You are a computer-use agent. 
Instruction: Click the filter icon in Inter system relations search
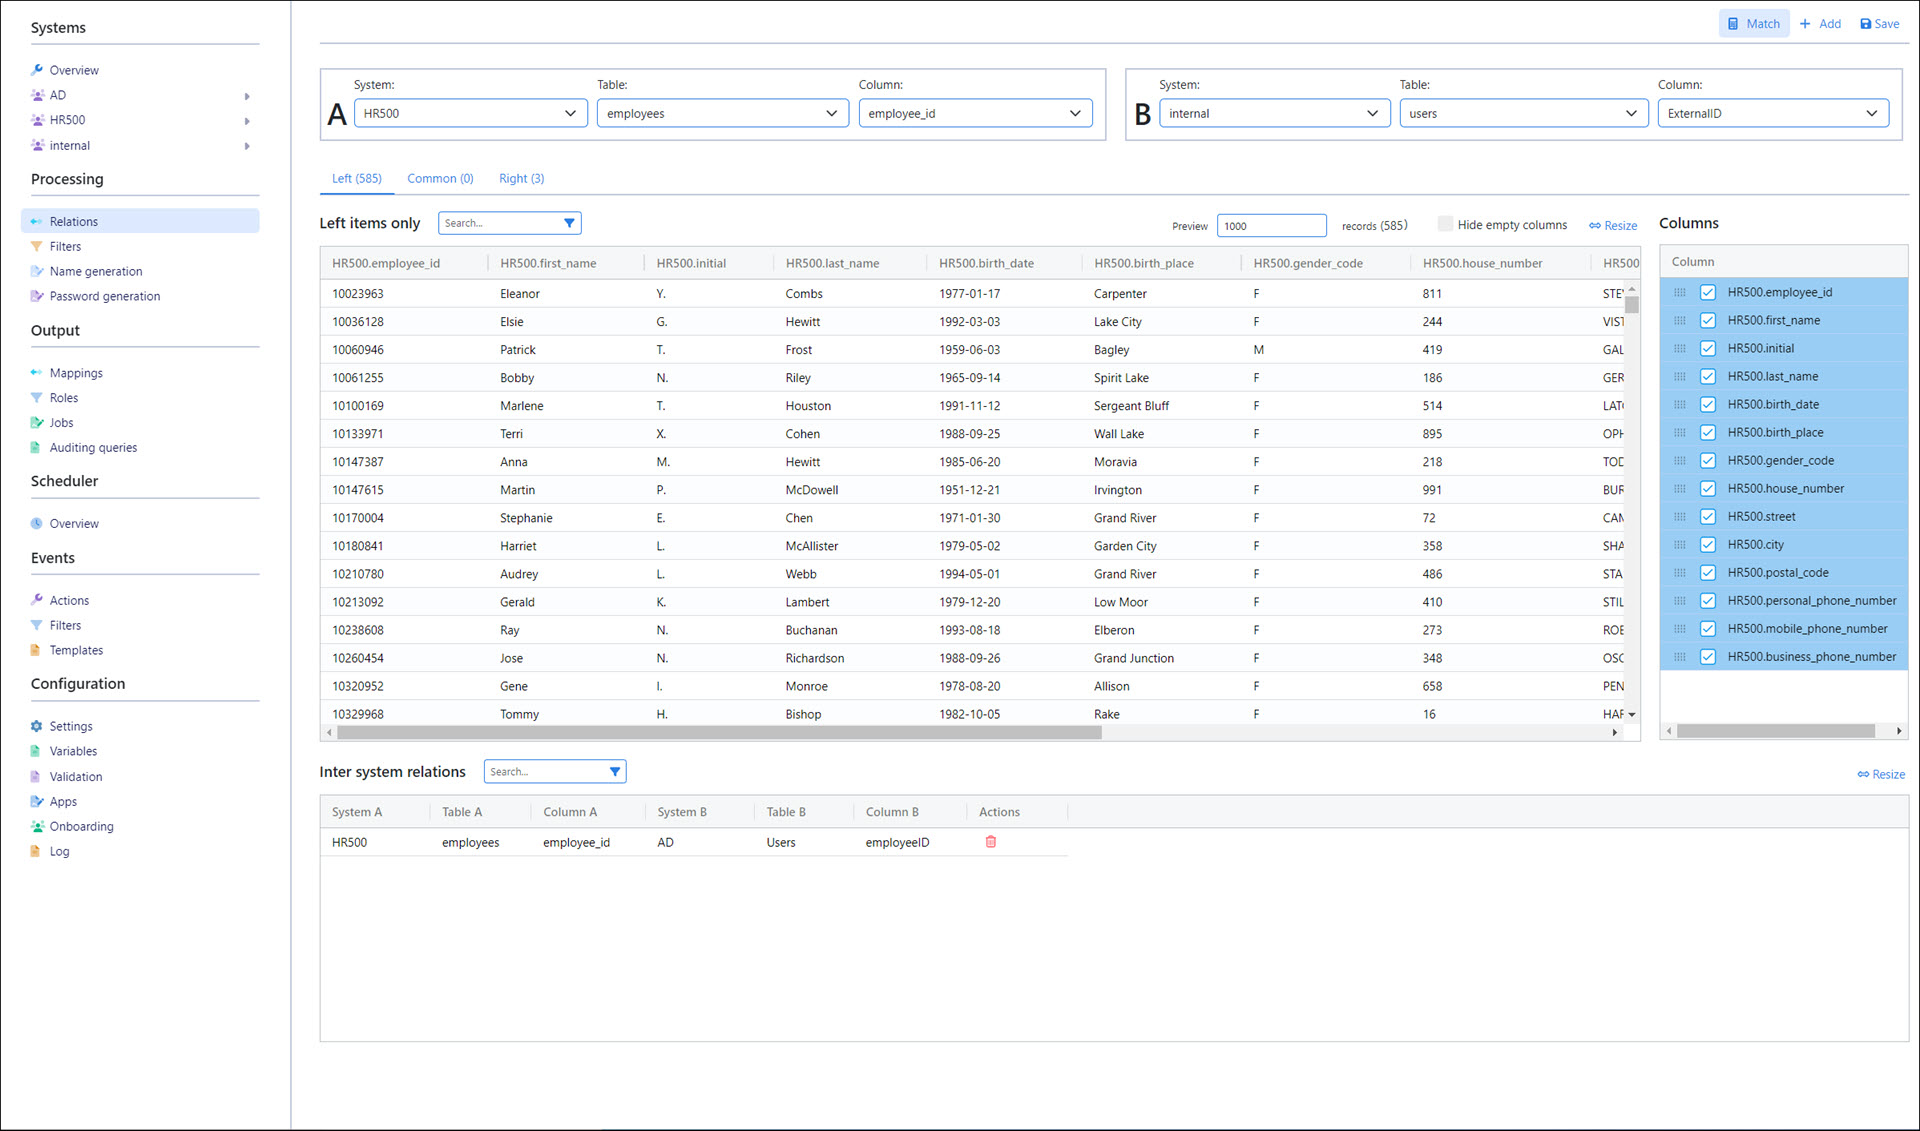615,772
